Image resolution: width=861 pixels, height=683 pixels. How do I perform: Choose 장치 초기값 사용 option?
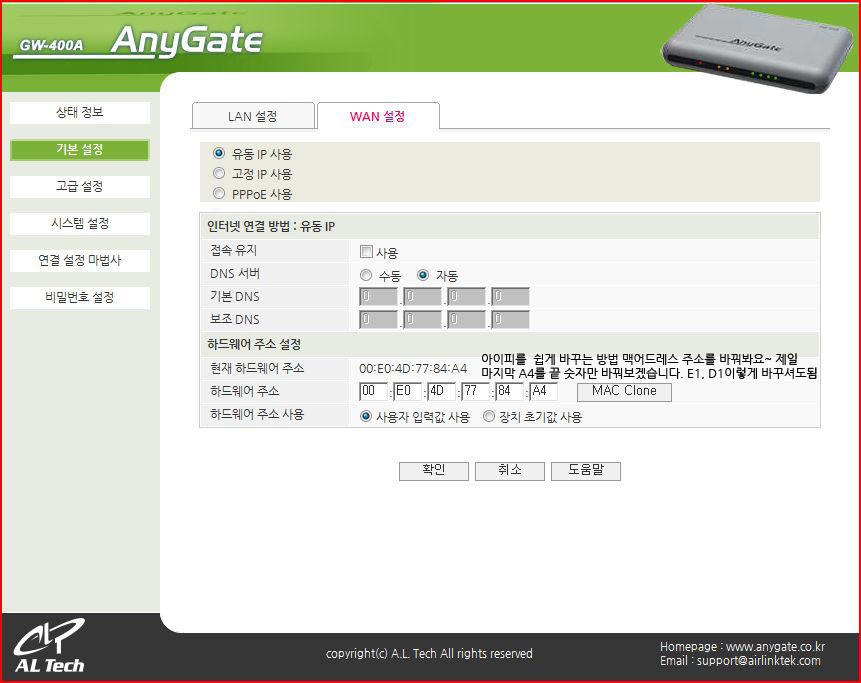(488, 416)
